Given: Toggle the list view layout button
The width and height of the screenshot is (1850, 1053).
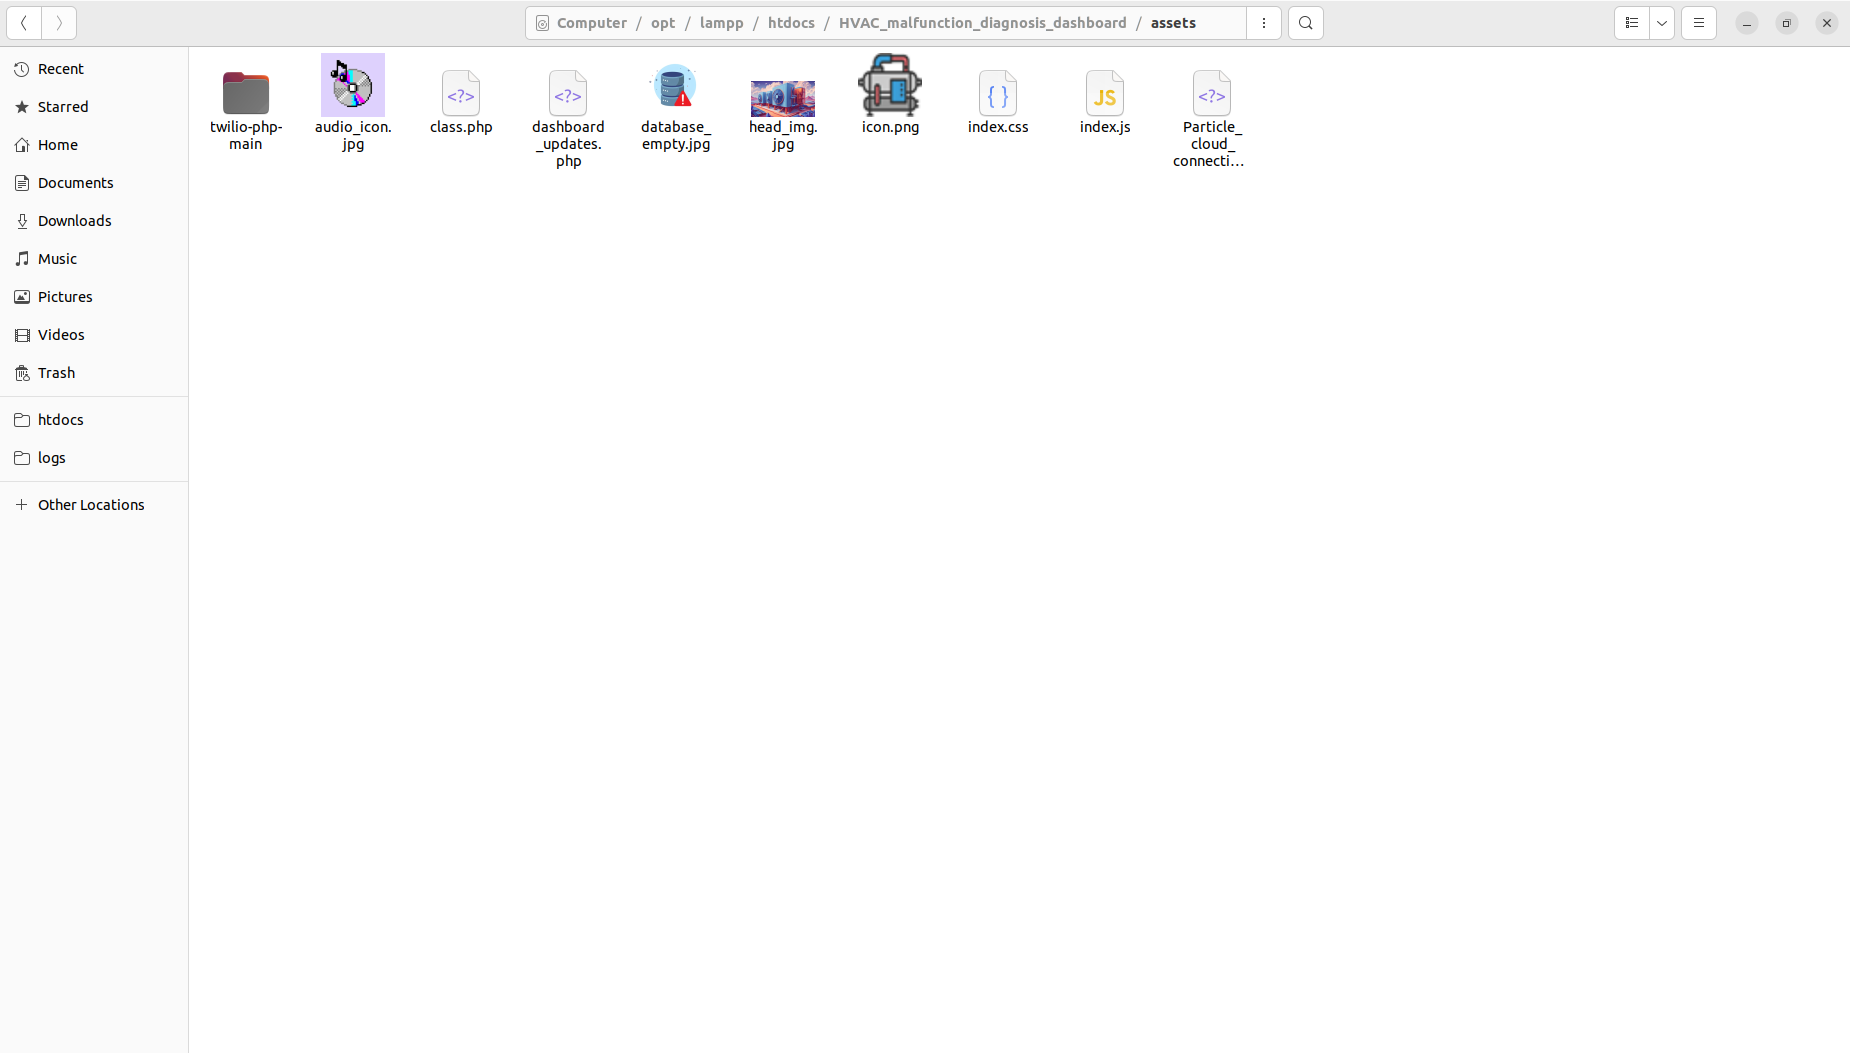Looking at the screenshot, I should 1632,23.
